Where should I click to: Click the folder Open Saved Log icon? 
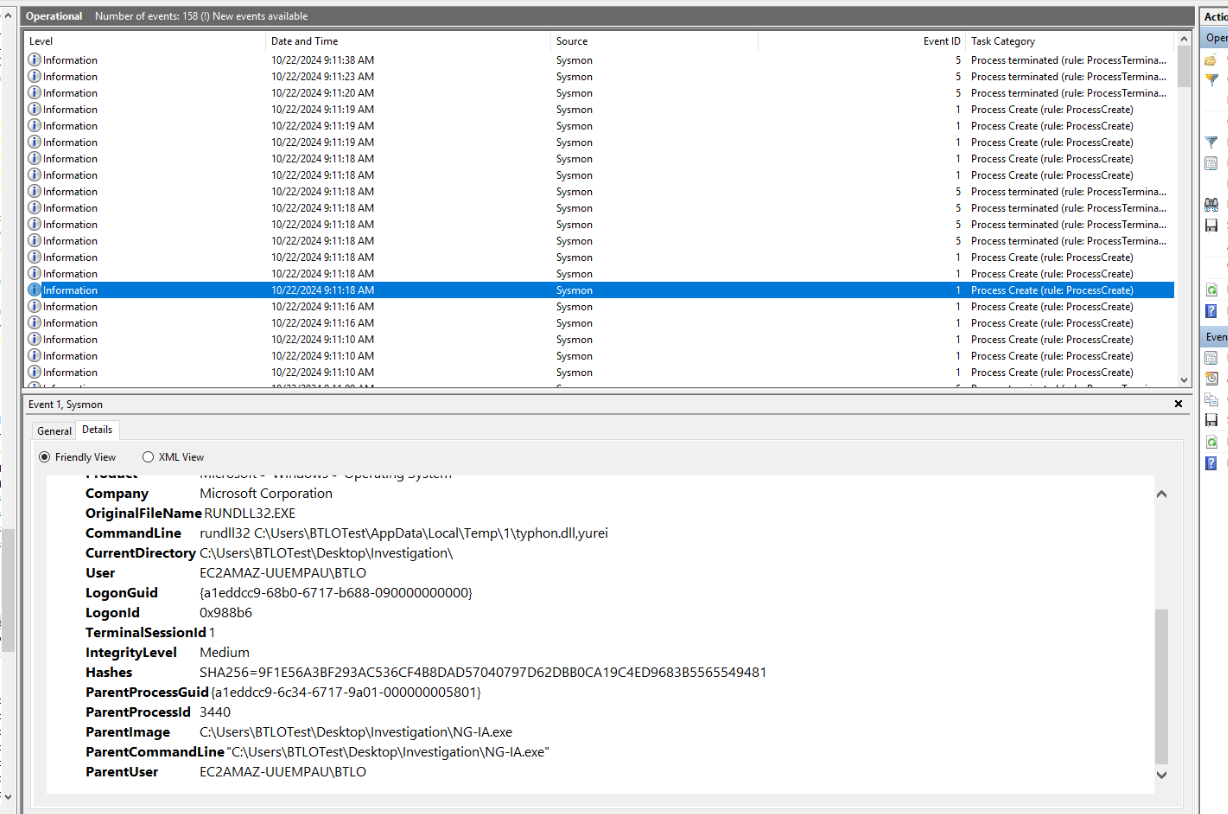tap(1211, 60)
